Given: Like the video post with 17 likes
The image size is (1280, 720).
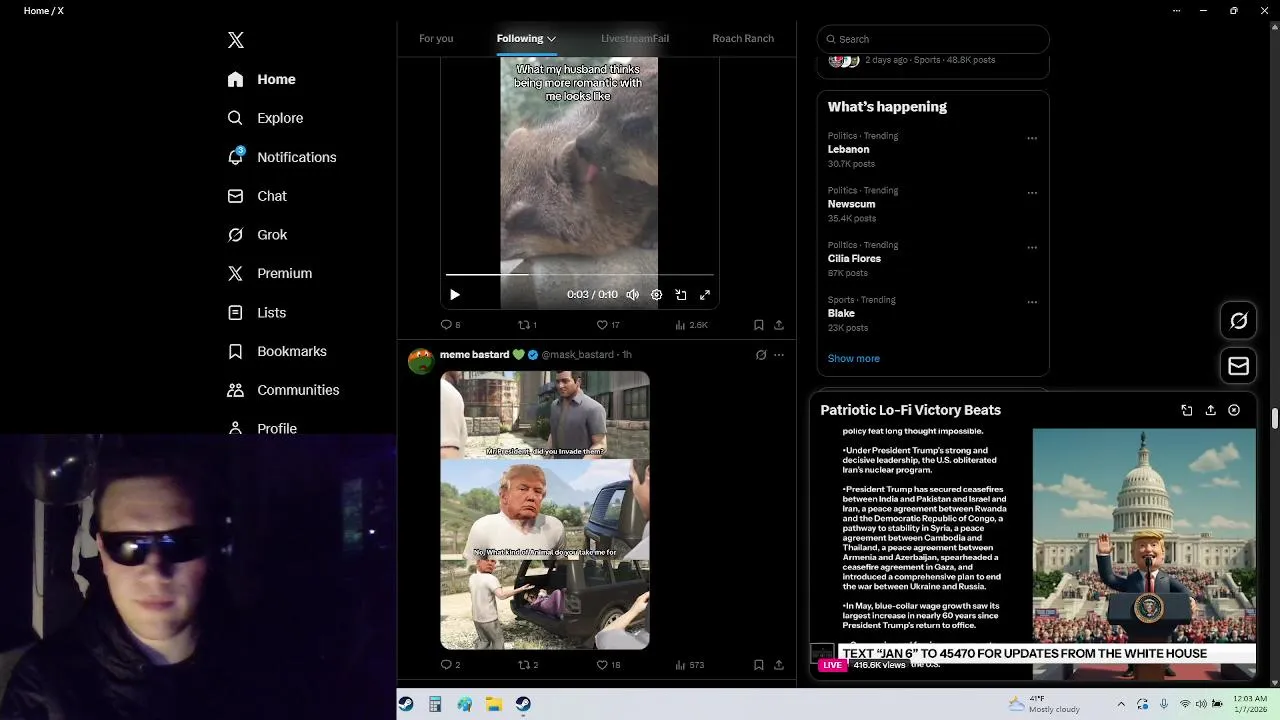Looking at the screenshot, I should (608, 325).
